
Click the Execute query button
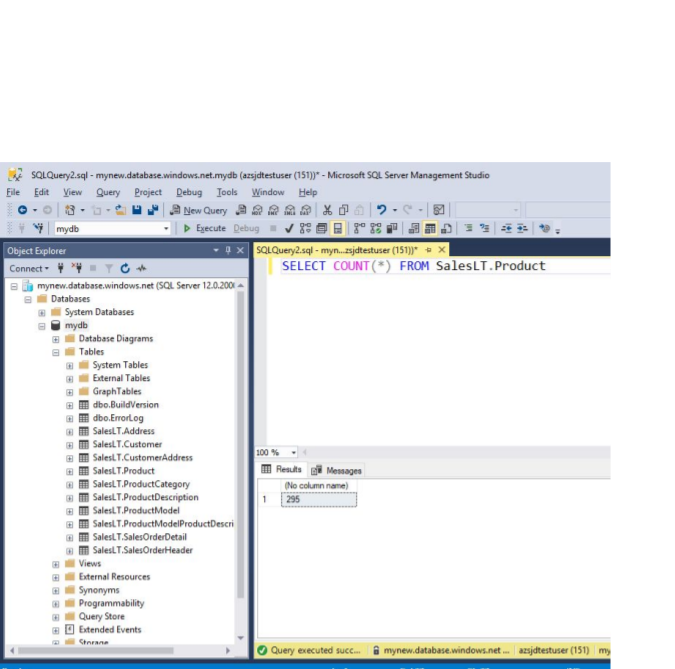click(x=204, y=229)
